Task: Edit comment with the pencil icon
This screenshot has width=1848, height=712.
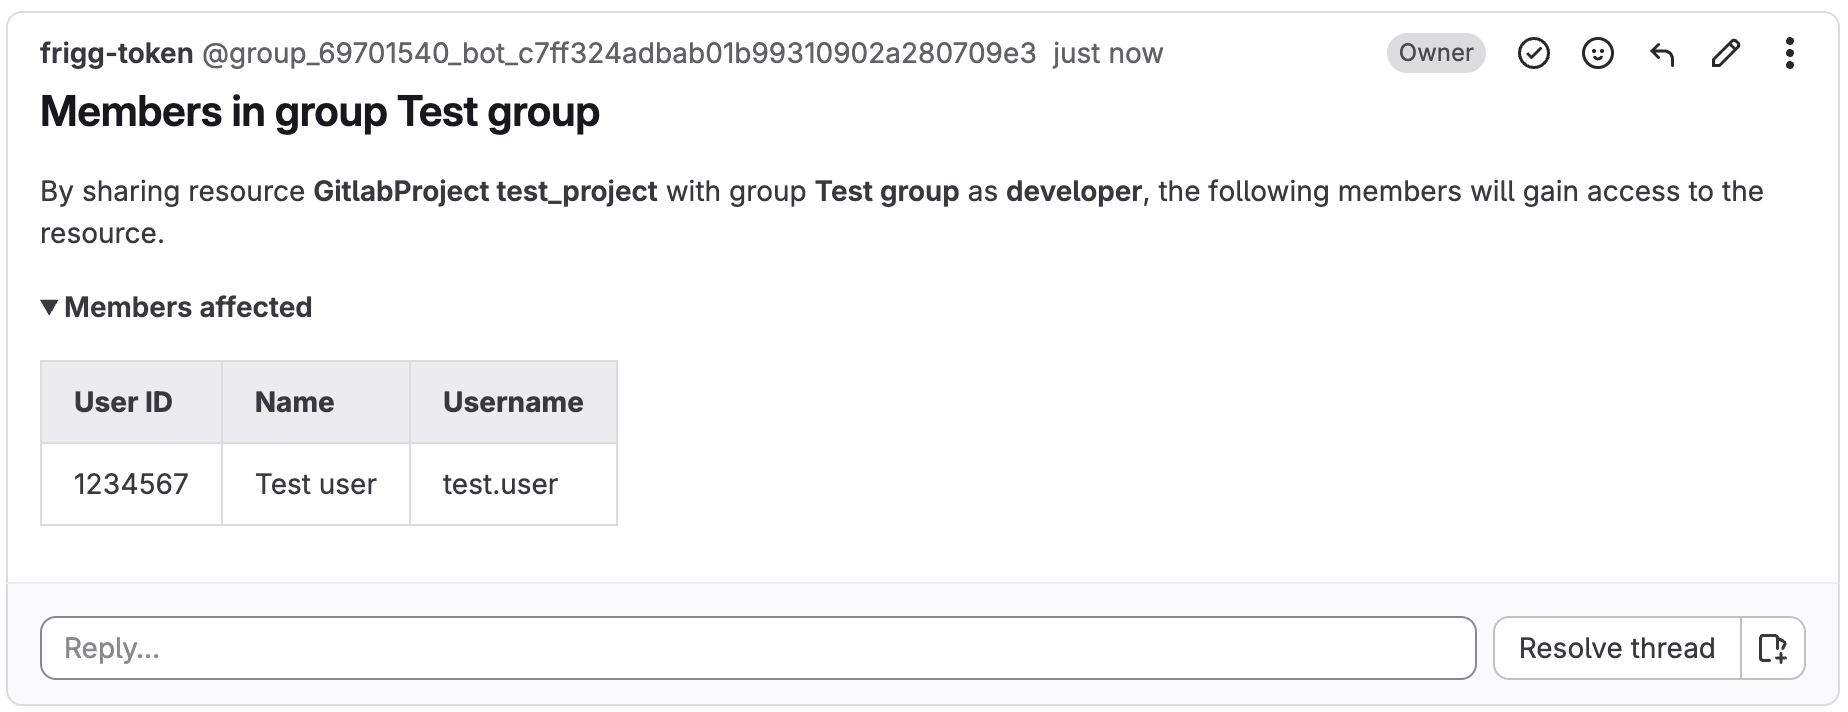Action: [x=1725, y=53]
